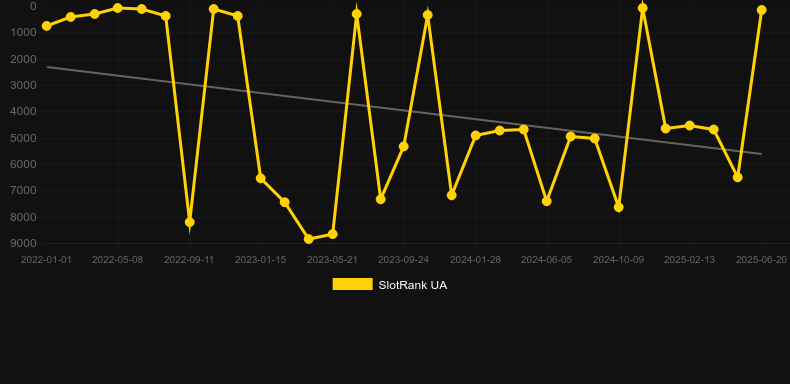
Task: Select the data point dated 2023-09-24
Action: coord(404,147)
